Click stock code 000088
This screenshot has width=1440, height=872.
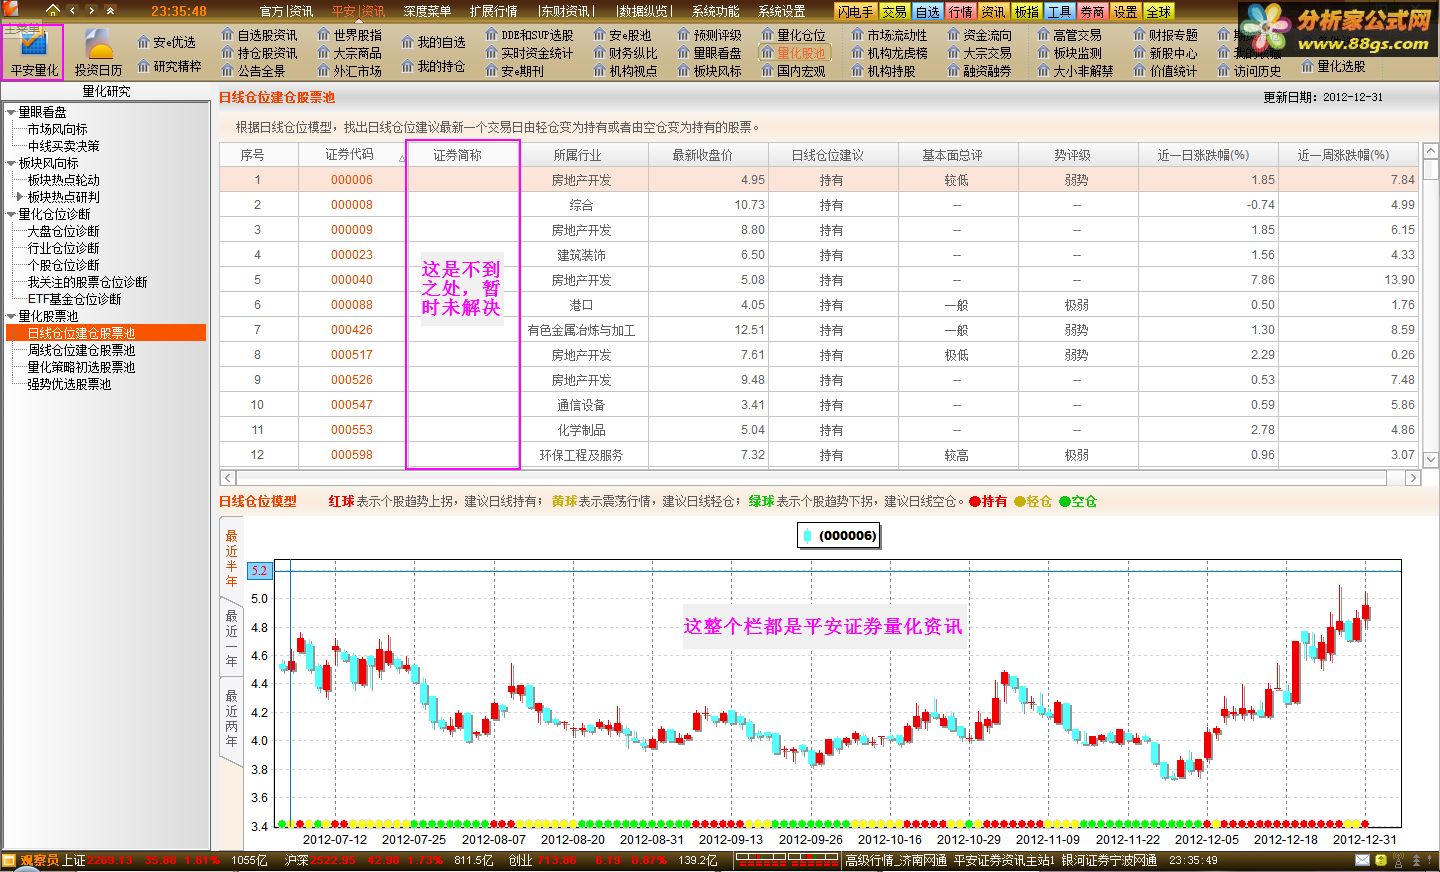(352, 305)
